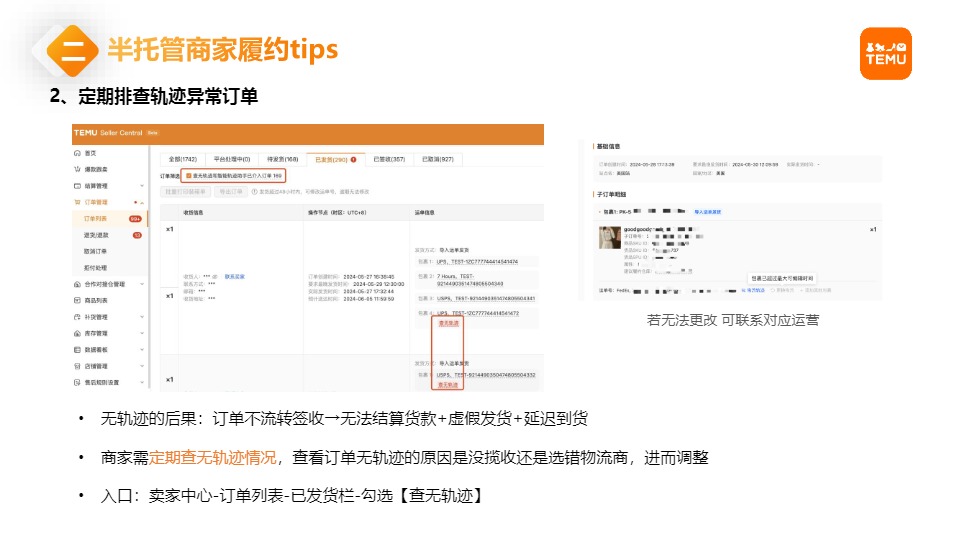Tick the 查无轨迹 order filter checkbox
The width and height of the screenshot is (960, 540).
click(189, 175)
